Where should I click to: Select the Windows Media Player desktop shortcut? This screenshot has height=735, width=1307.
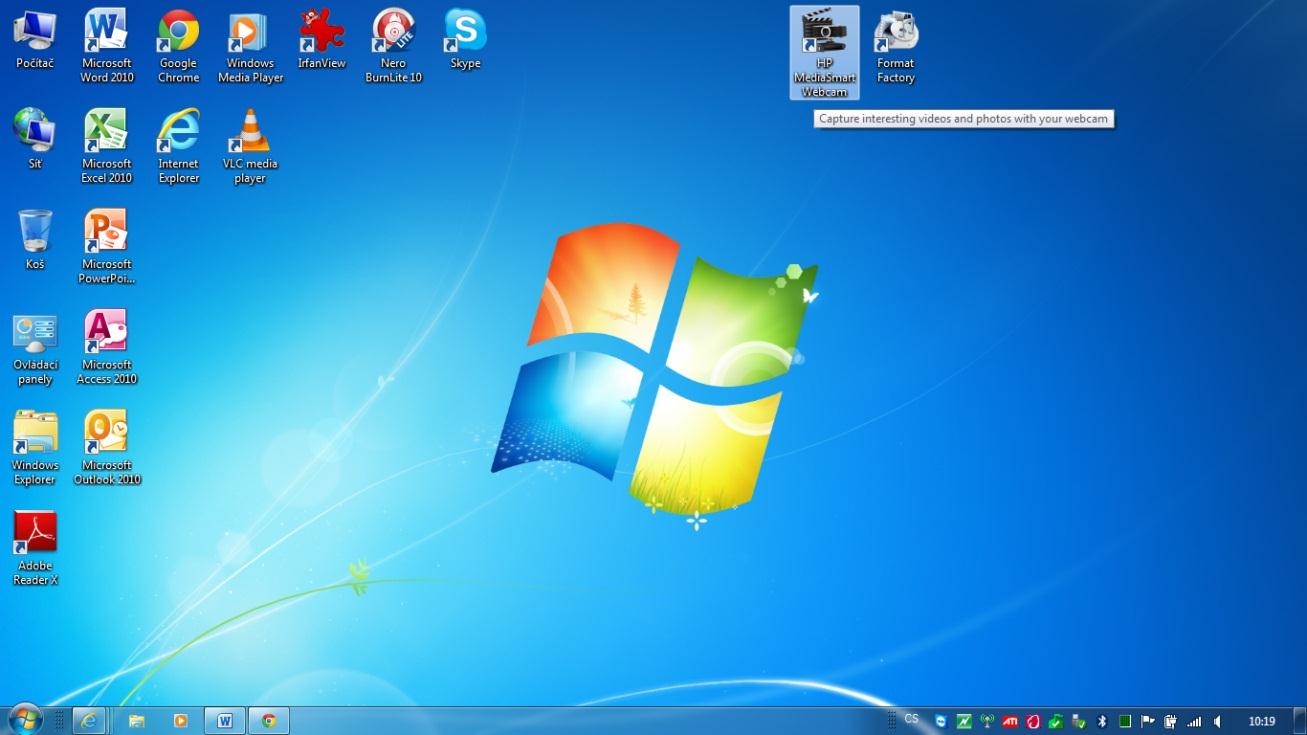[250, 46]
